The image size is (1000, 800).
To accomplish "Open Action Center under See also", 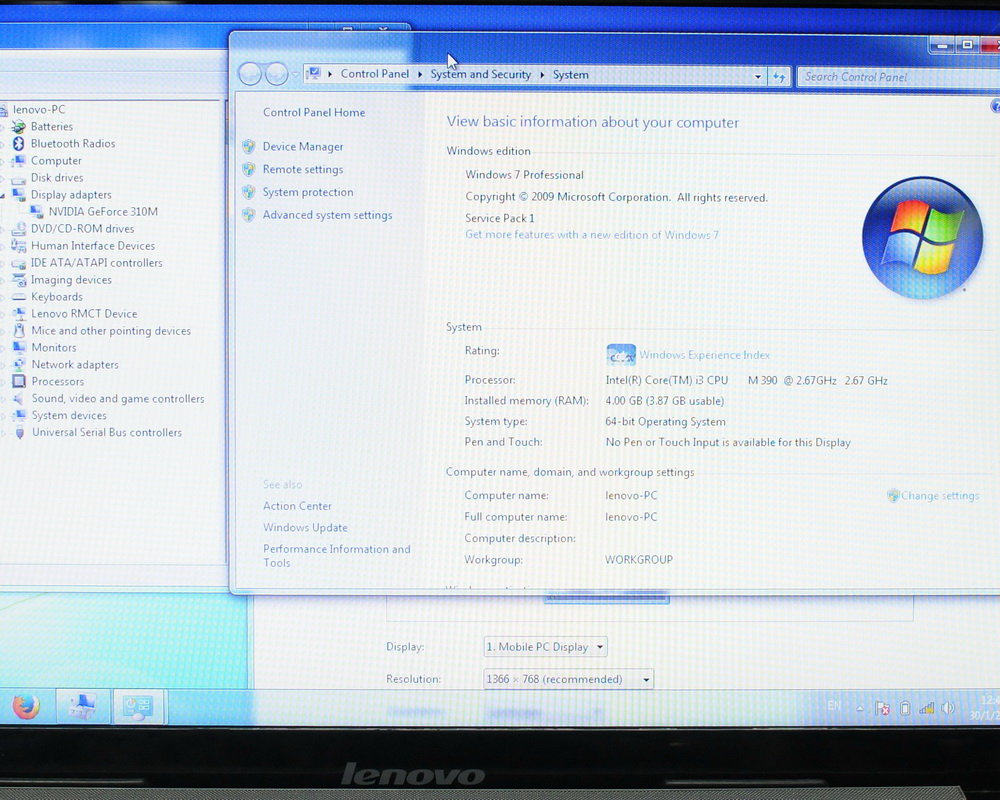I will [x=297, y=506].
